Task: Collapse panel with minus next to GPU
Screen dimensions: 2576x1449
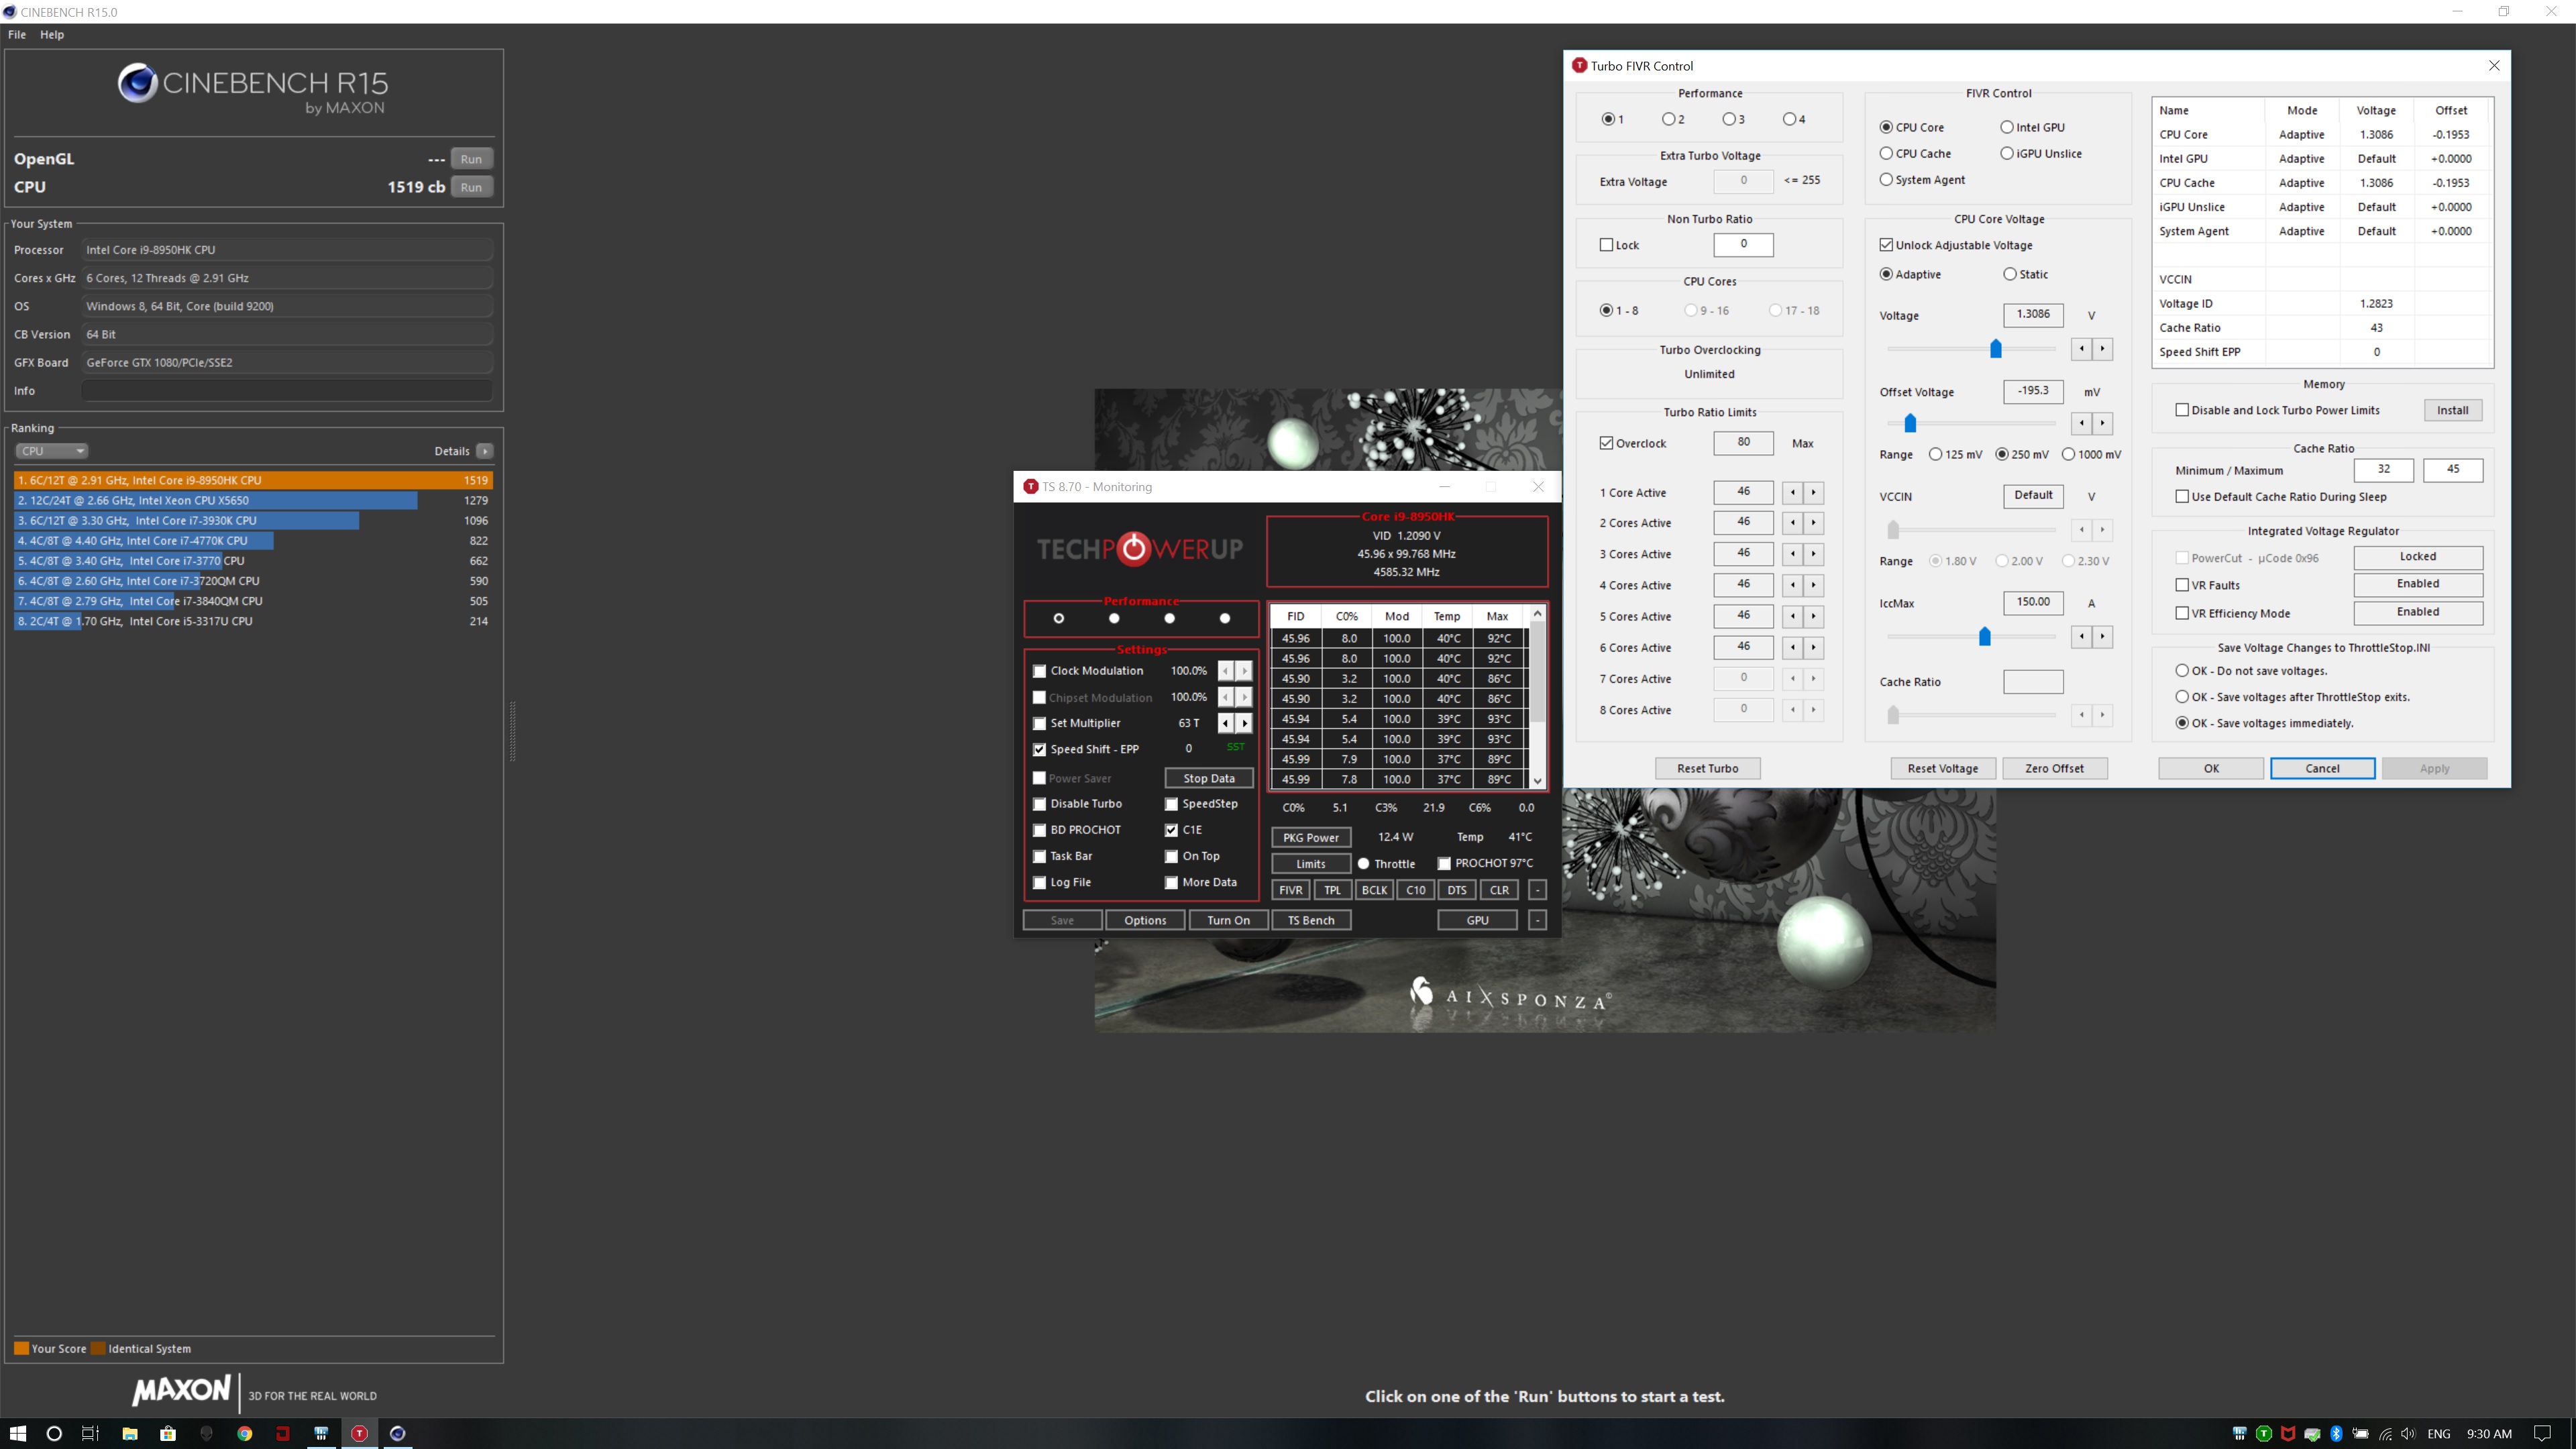Action: point(1537,920)
